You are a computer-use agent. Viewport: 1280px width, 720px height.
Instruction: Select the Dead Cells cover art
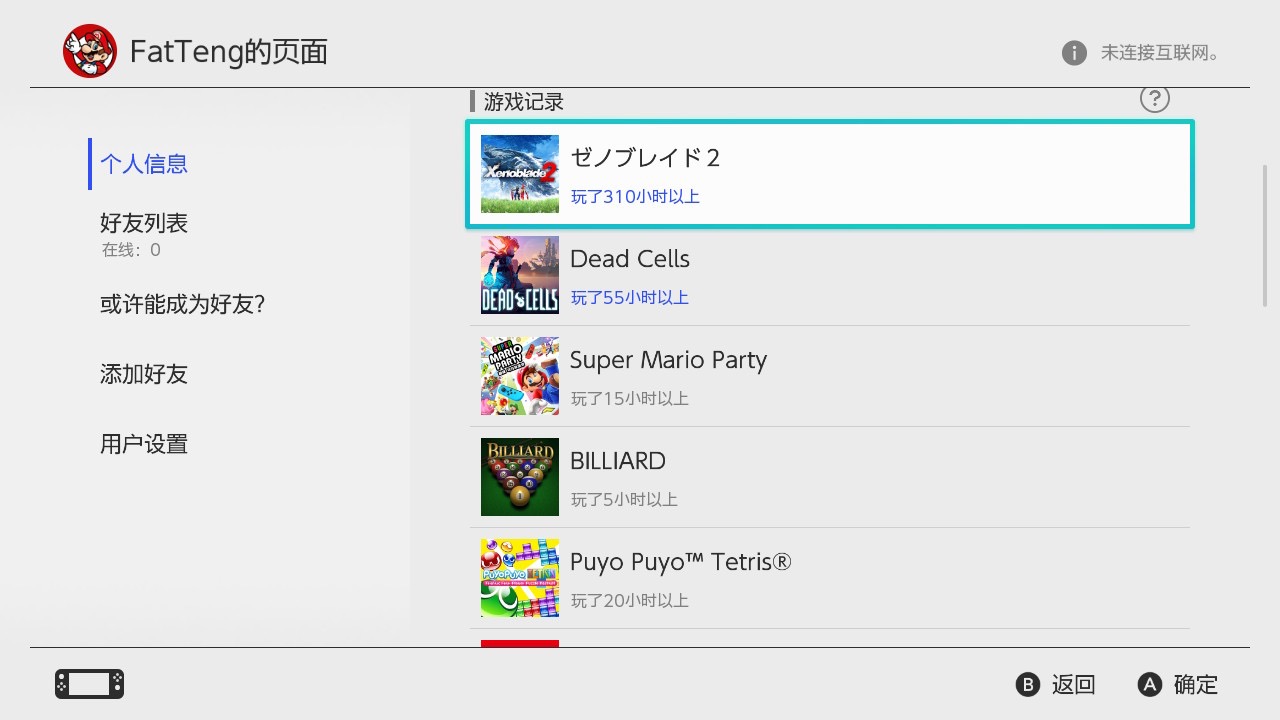[520, 275]
